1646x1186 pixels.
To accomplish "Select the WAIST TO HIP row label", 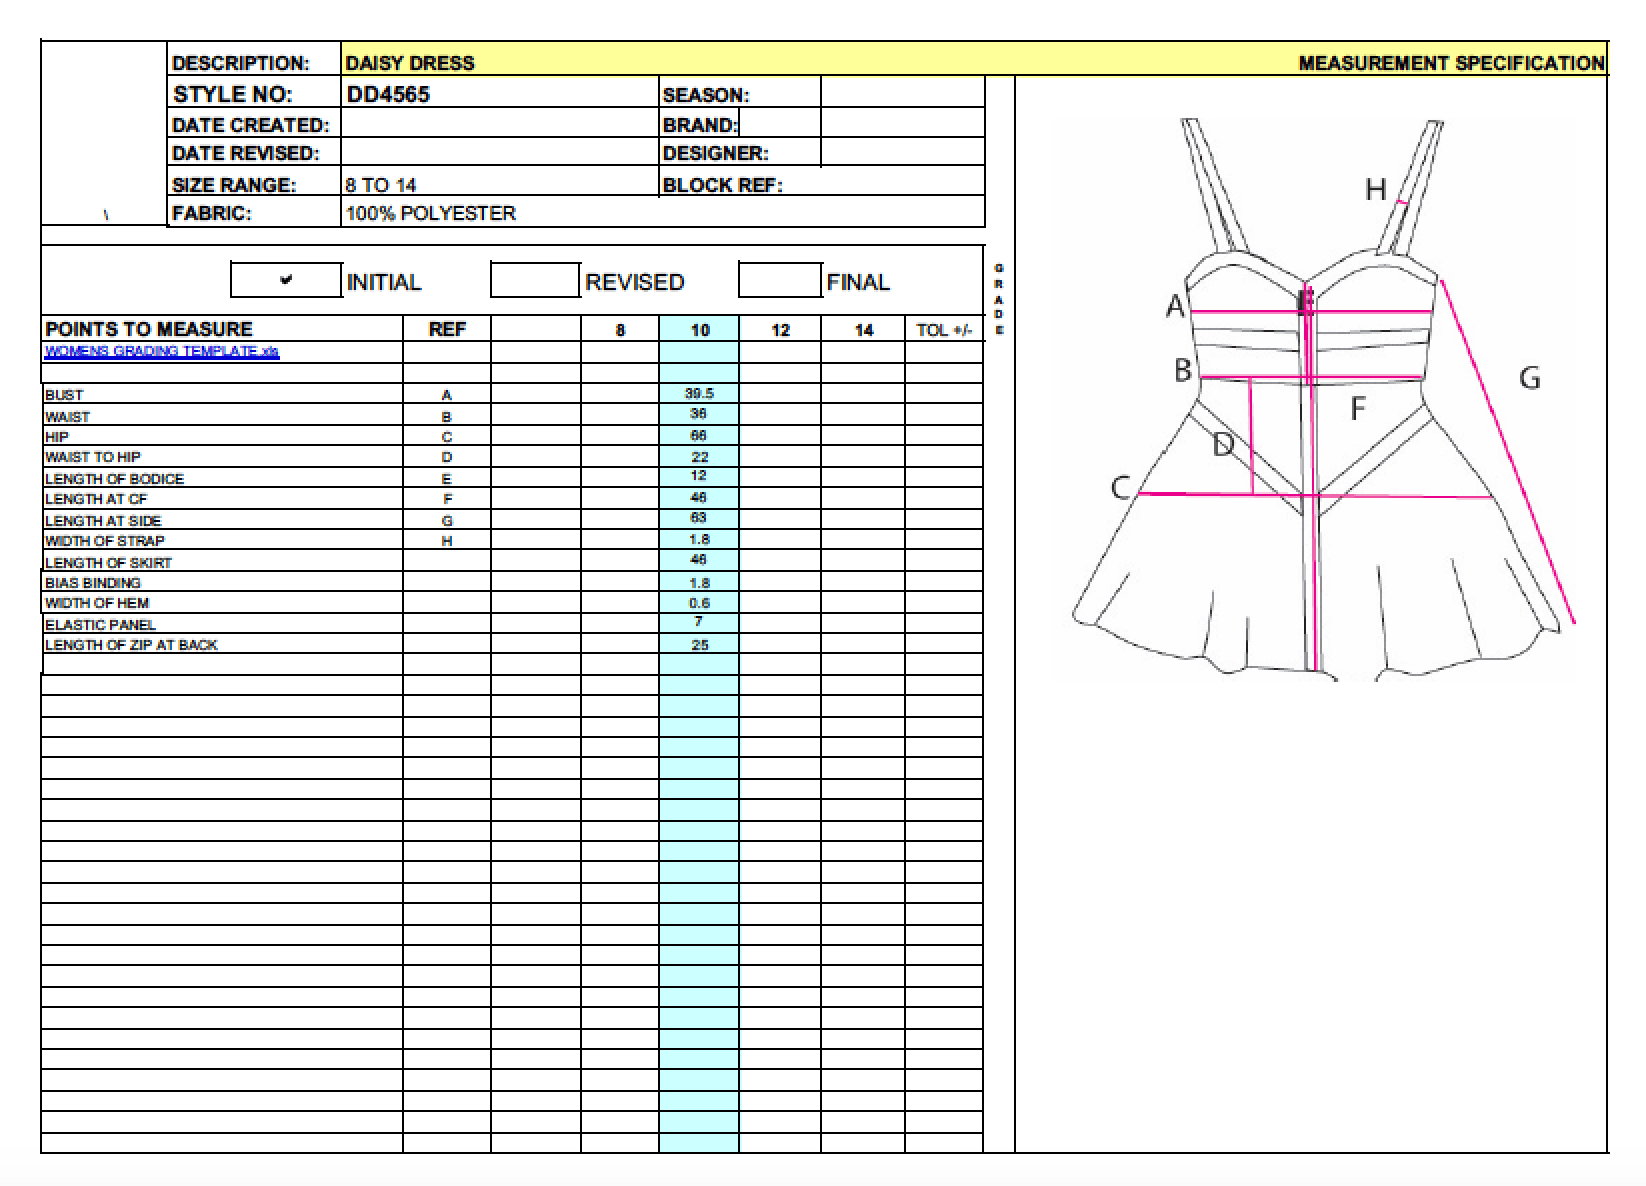I will (95, 456).
